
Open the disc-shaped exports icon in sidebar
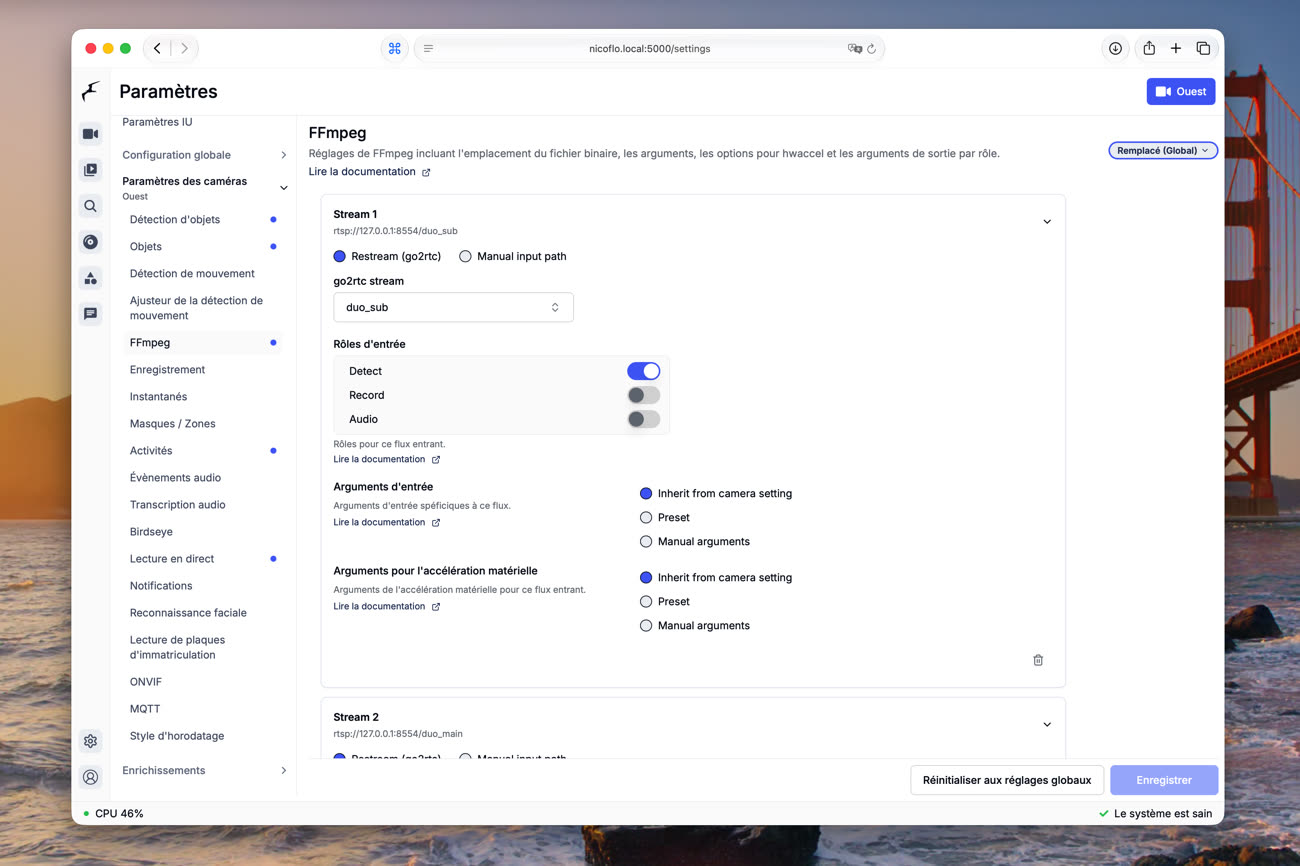click(90, 242)
